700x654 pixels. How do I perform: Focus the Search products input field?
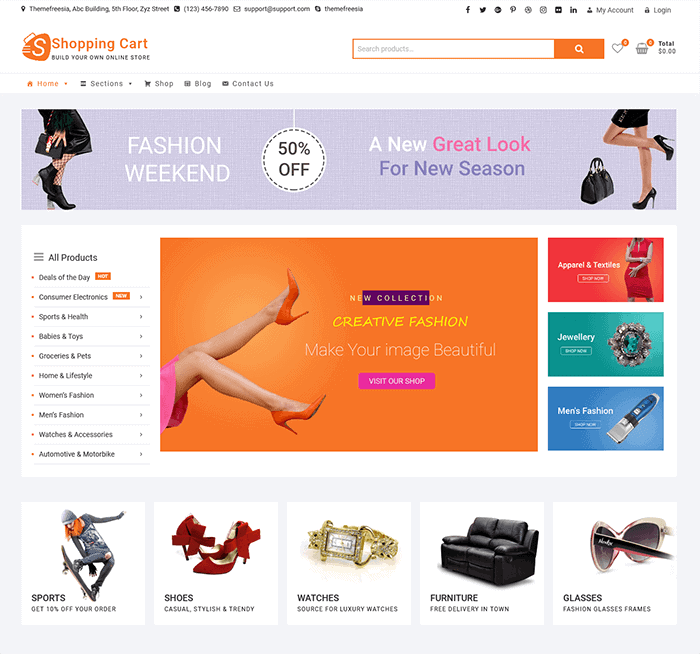tap(453, 49)
